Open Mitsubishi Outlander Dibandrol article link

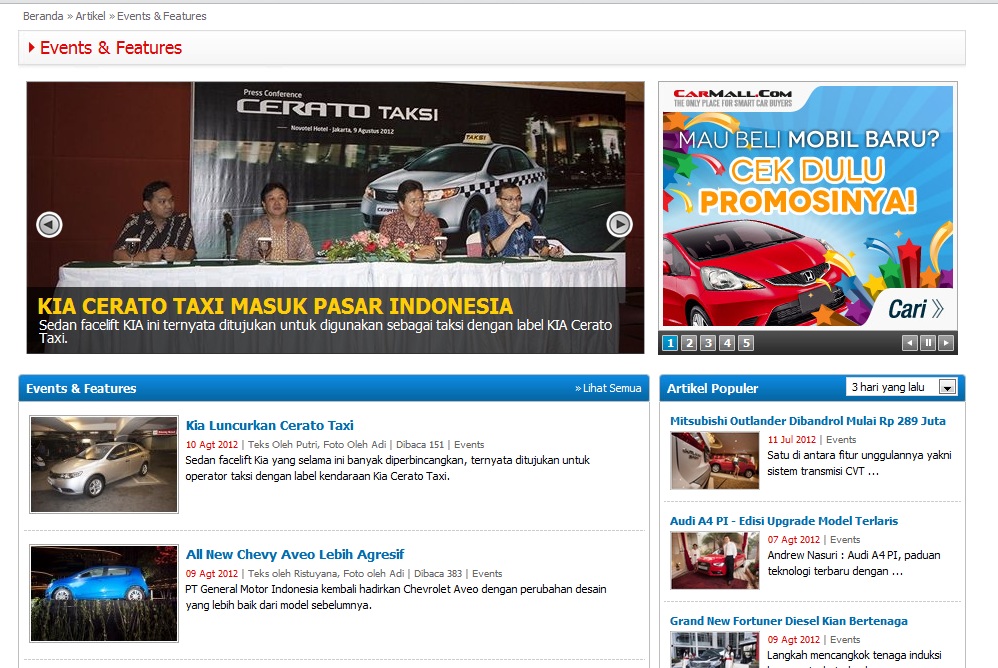(807, 421)
